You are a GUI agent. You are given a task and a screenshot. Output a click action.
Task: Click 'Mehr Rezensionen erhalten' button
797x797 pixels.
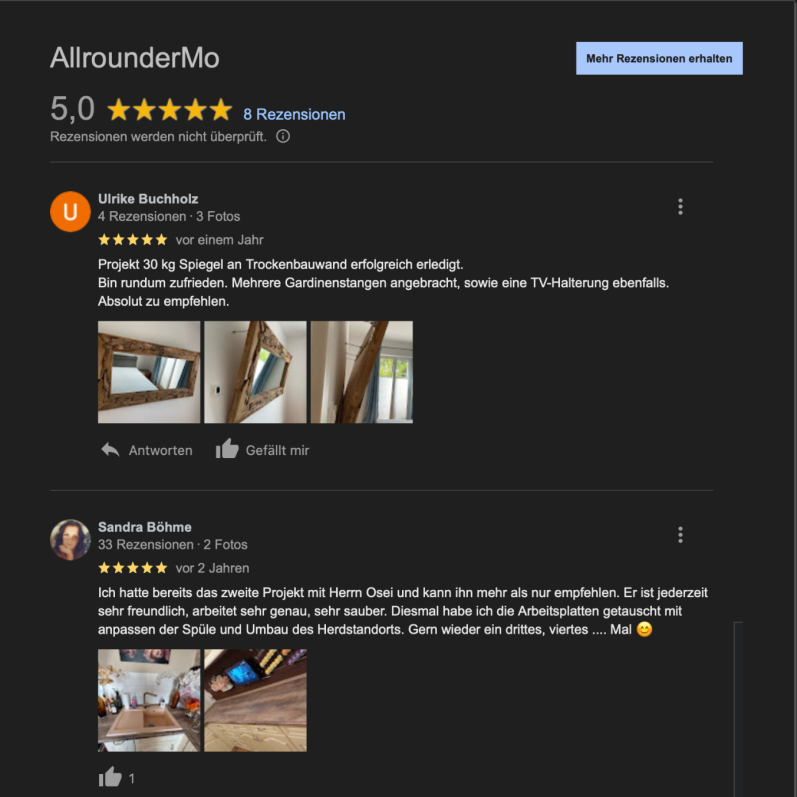[659, 58]
